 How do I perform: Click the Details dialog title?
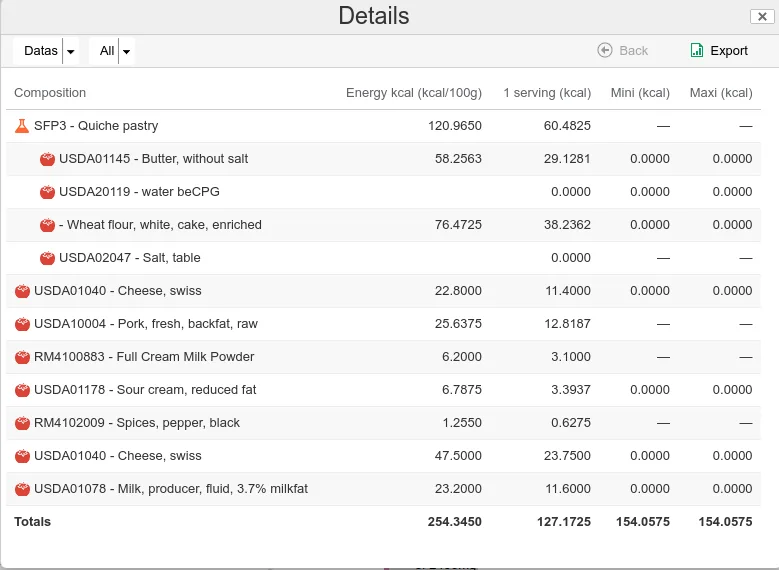[374, 15]
